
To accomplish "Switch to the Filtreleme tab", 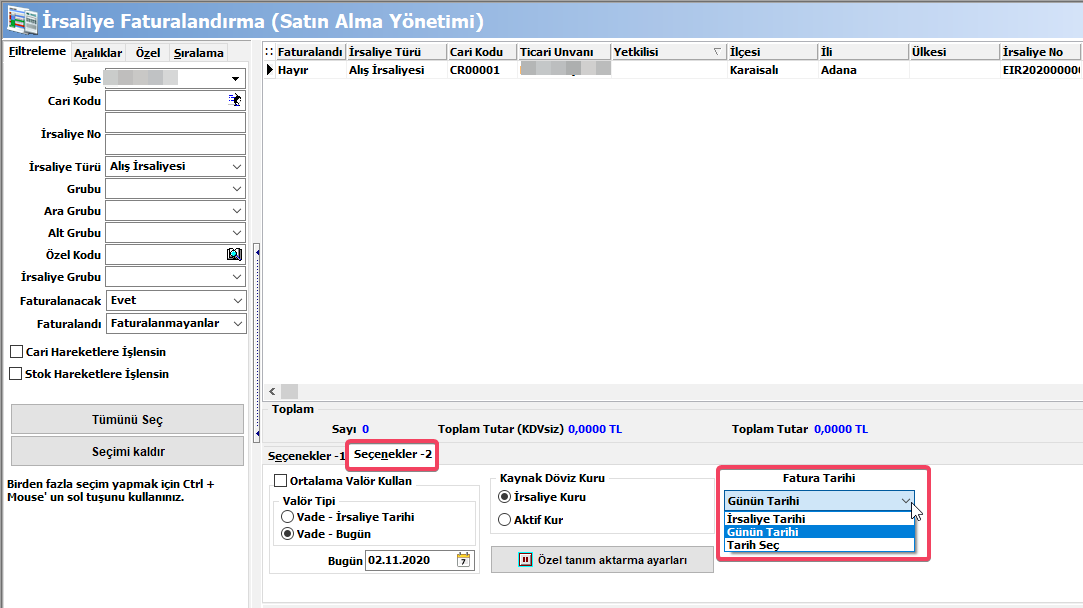I will (x=37, y=51).
